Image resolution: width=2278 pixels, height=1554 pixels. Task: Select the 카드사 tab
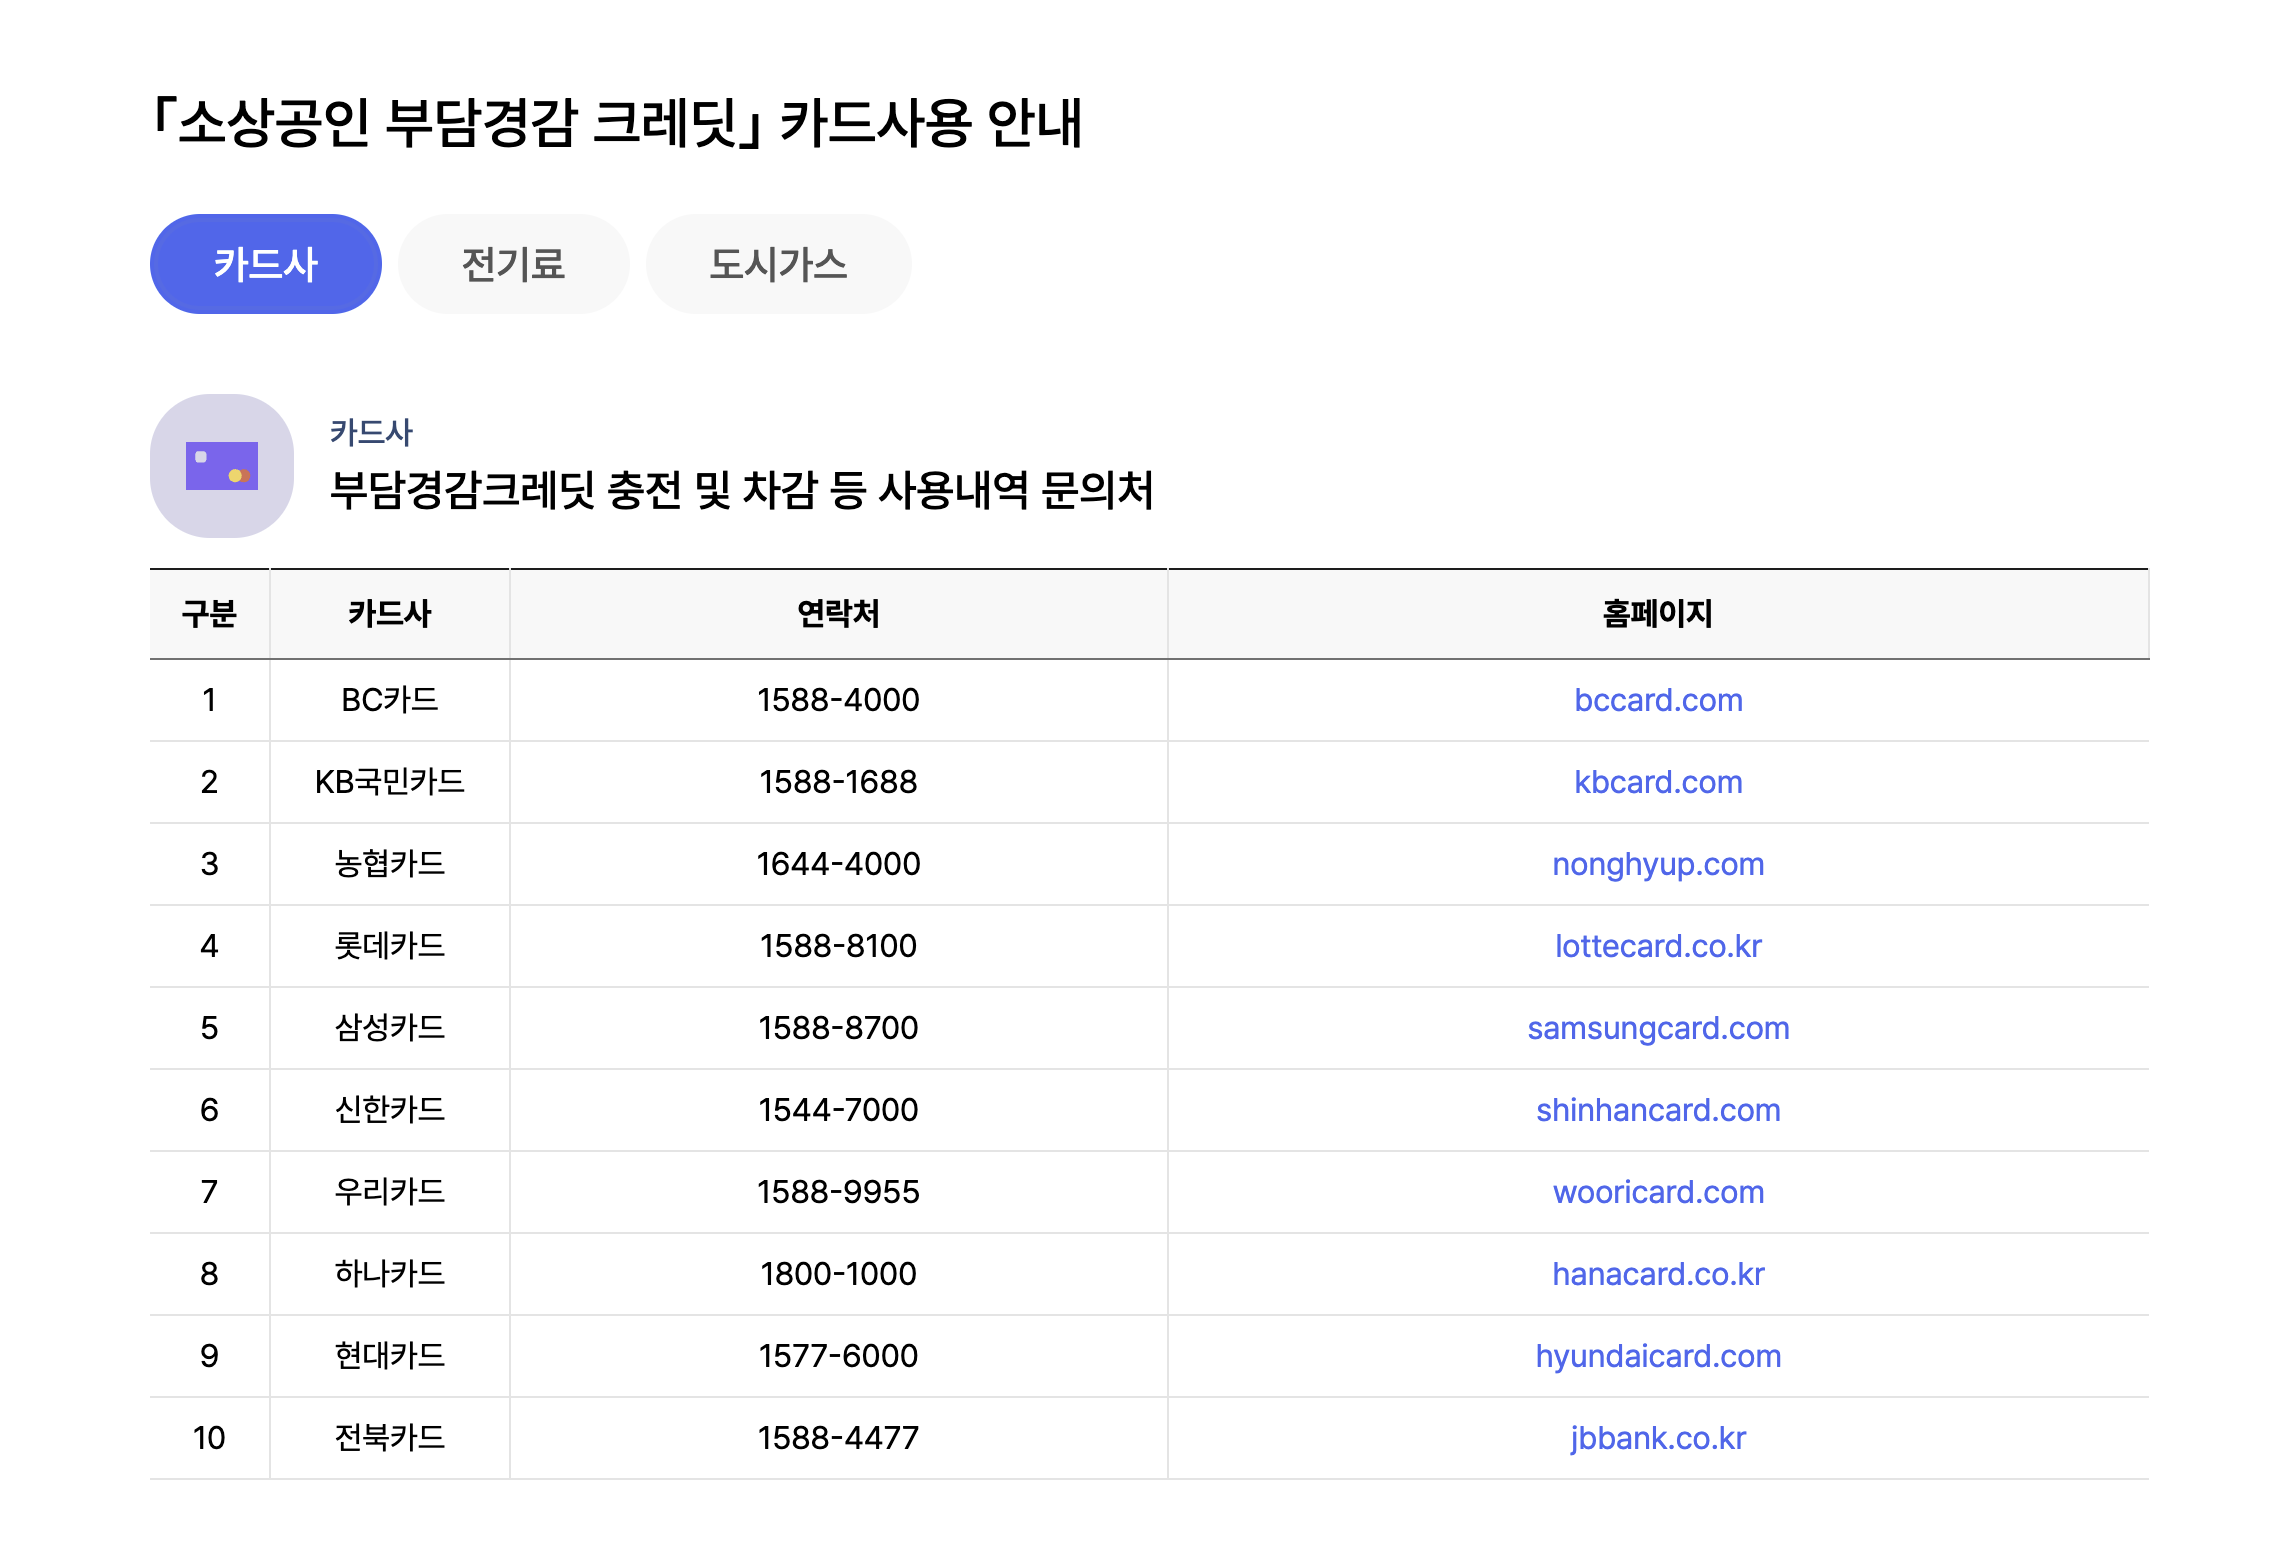pos(265,264)
